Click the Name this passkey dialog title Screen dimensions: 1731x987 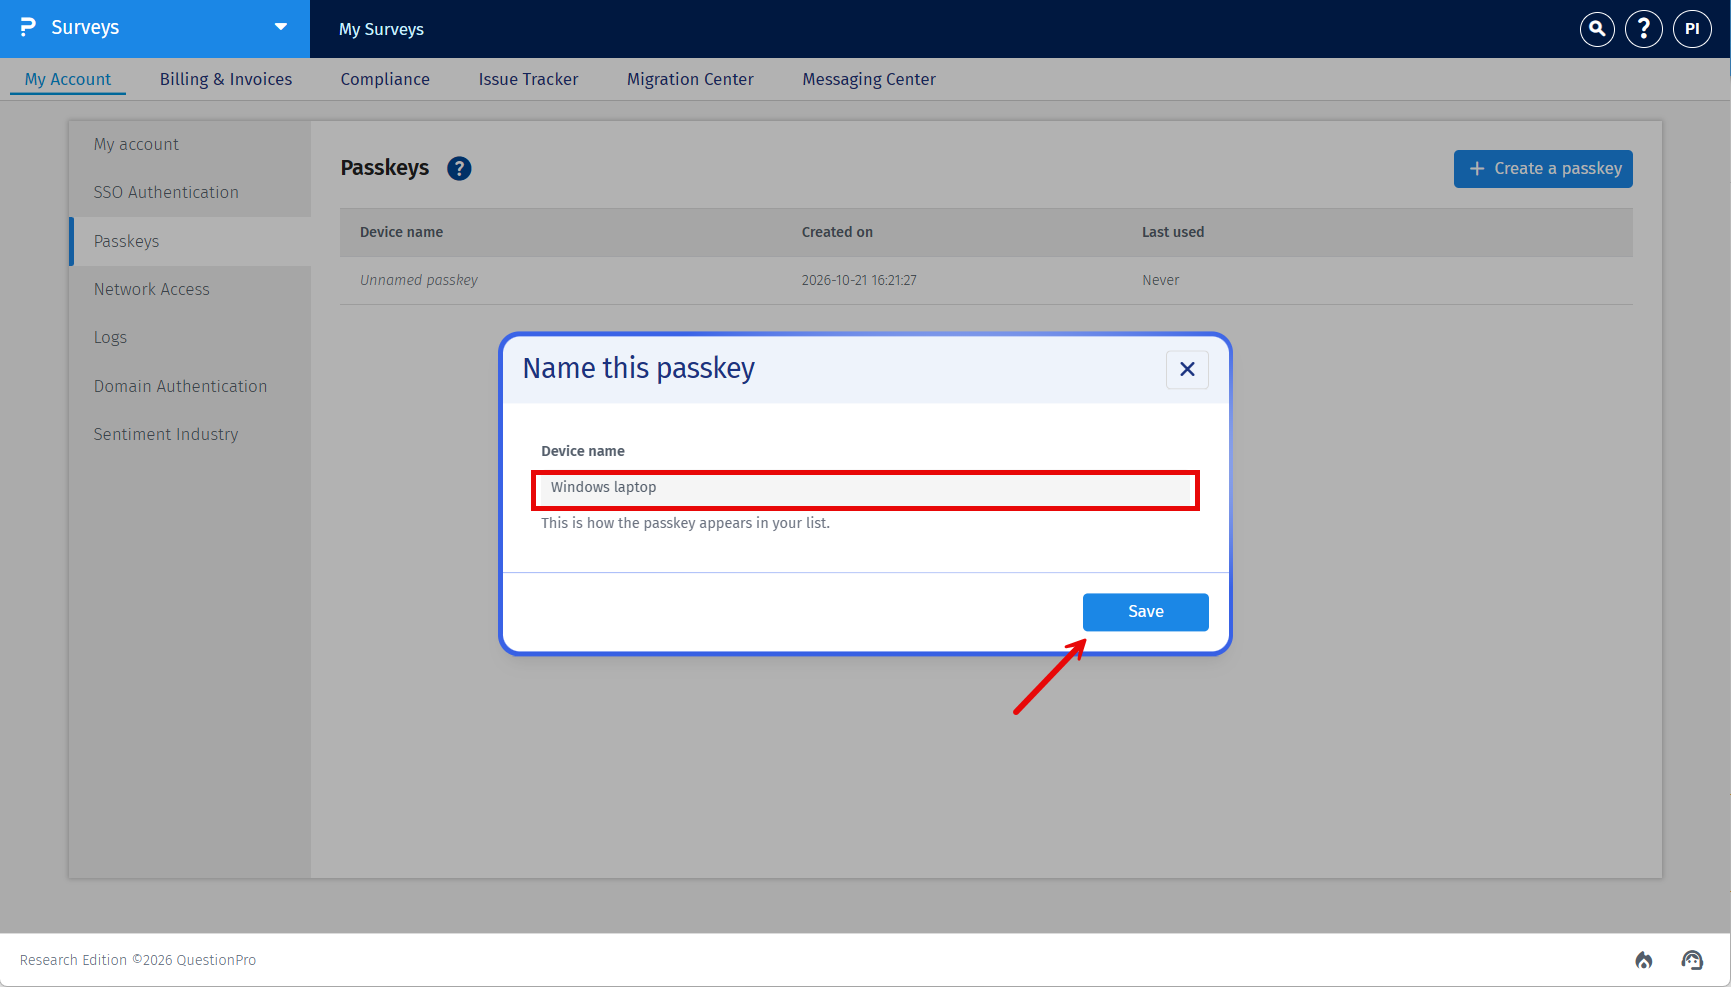point(639,368)
